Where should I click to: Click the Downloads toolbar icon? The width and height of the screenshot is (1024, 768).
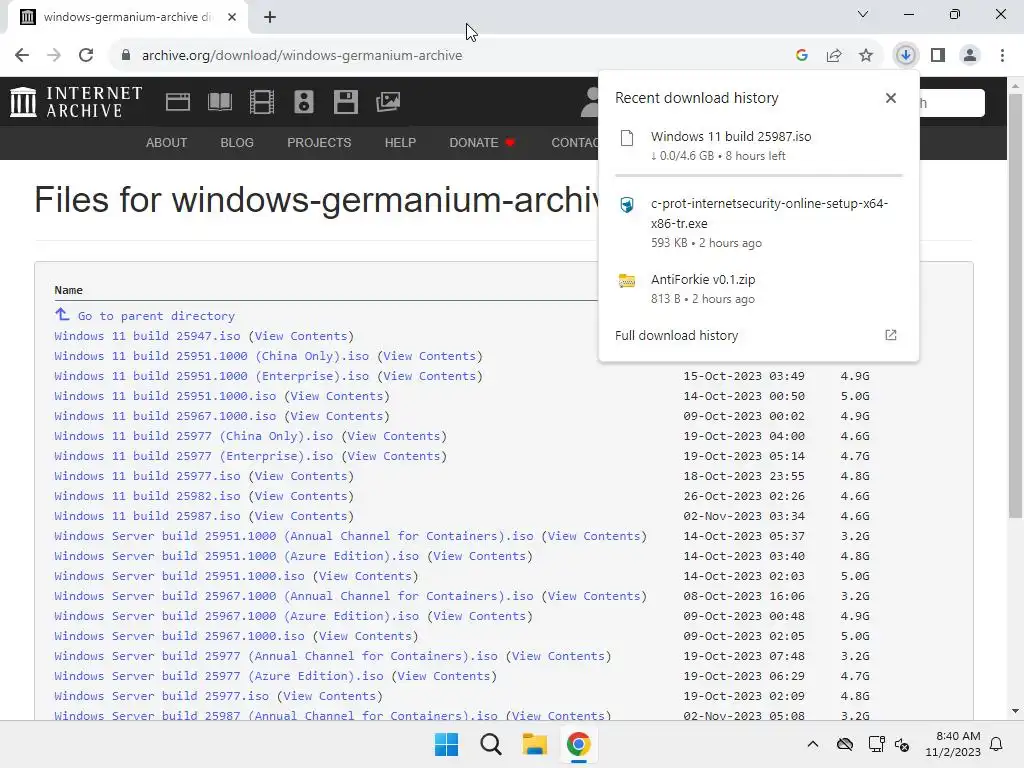[905, 56]
